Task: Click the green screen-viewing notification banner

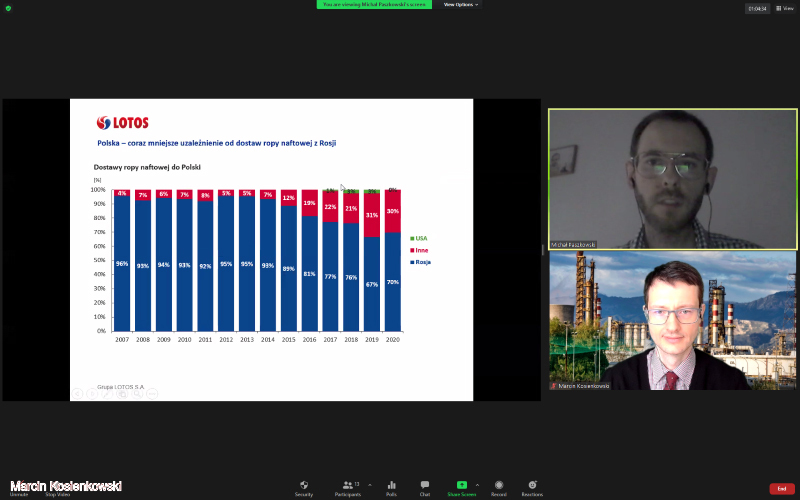Action: point(374,4)
